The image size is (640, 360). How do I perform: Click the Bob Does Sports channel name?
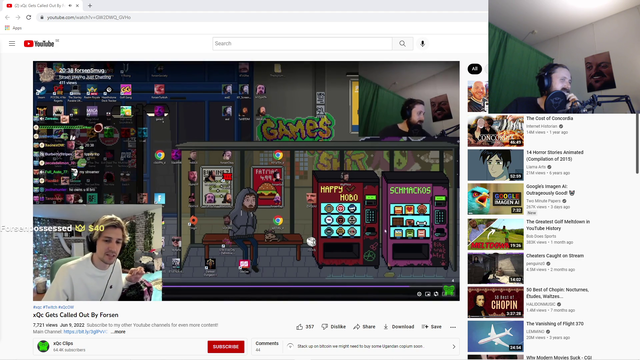pos(541,236)
